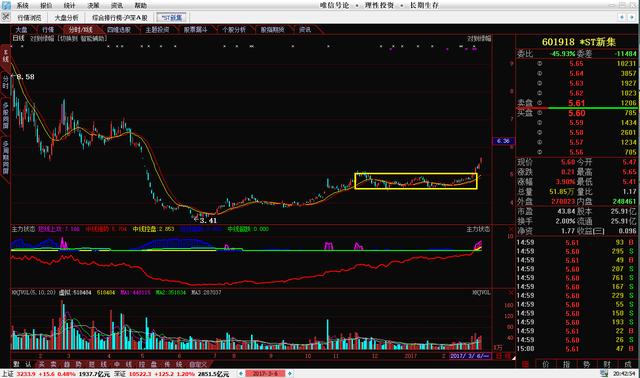Close the XKJVOL volume indicator panel

coord(511,293)
